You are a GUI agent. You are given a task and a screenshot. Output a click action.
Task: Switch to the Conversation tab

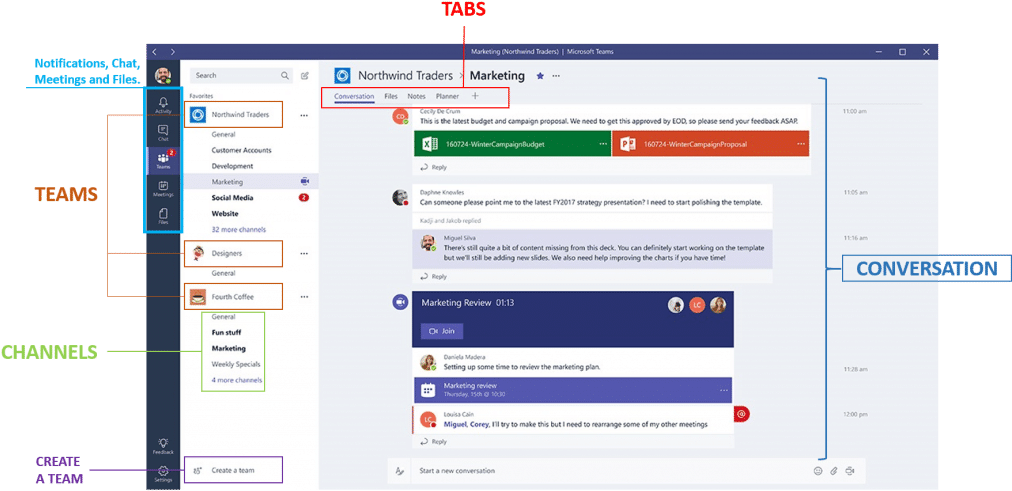coord(354,97)
